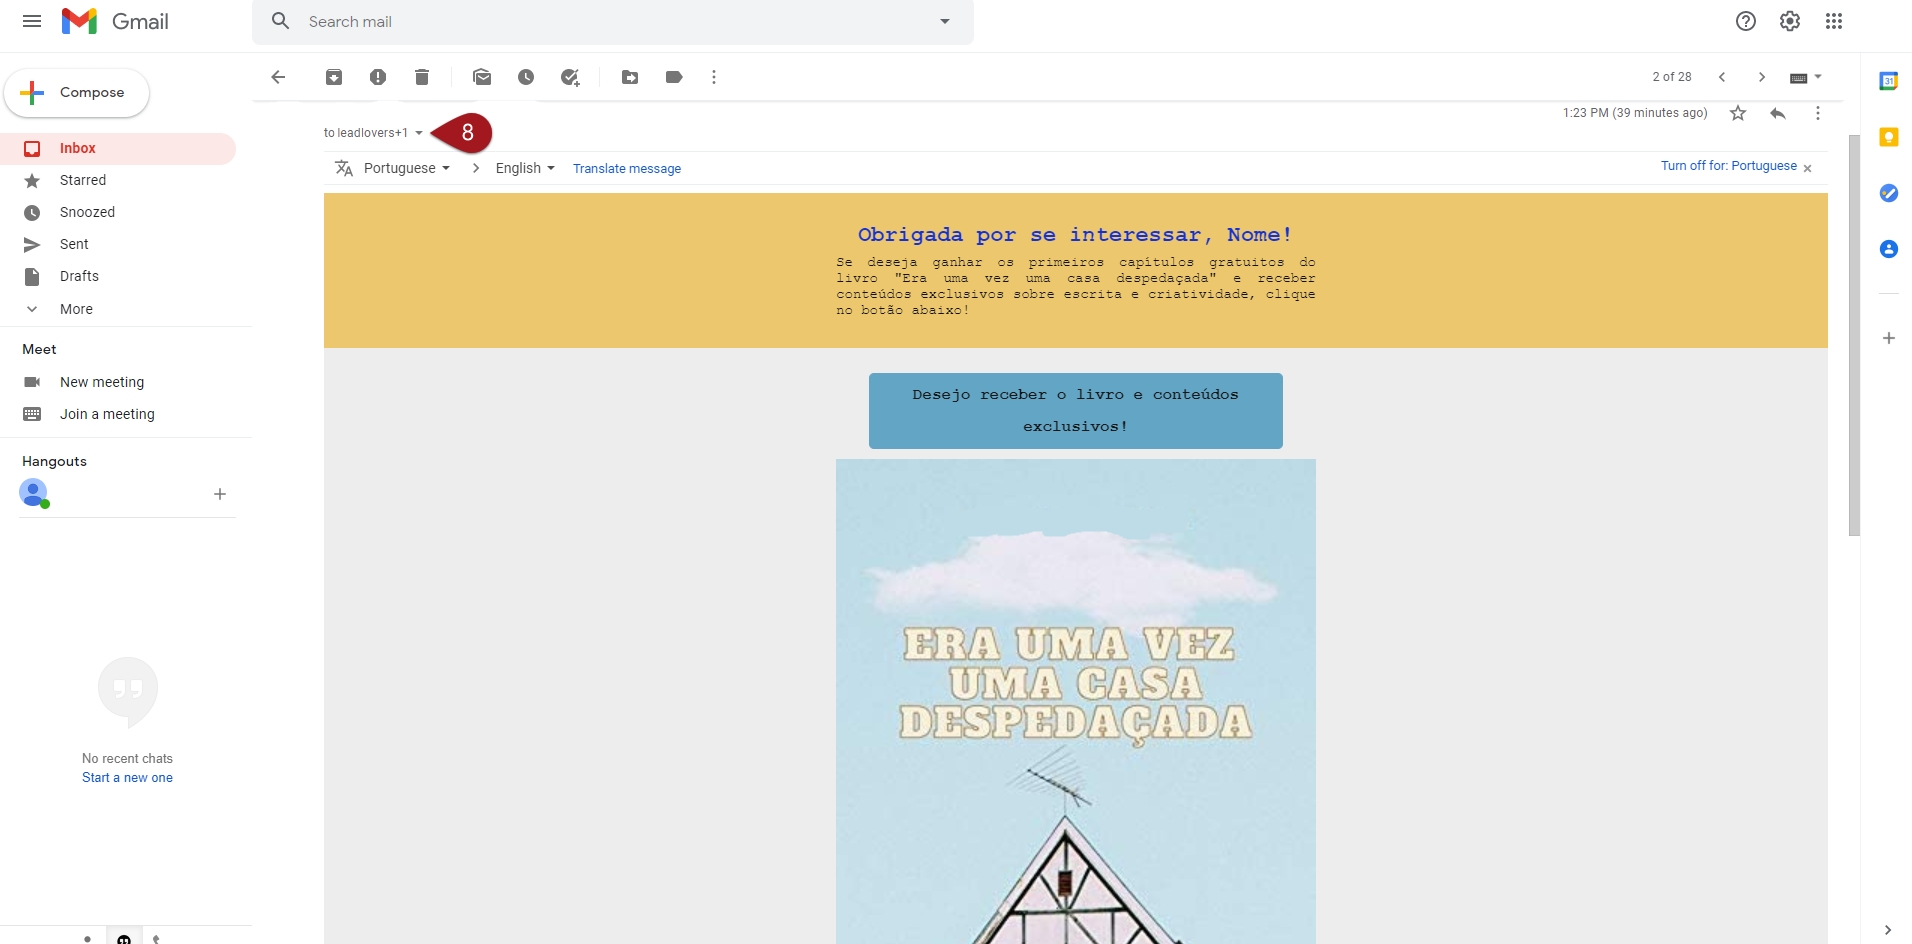Open the Move to folder icon

point(630,77)
